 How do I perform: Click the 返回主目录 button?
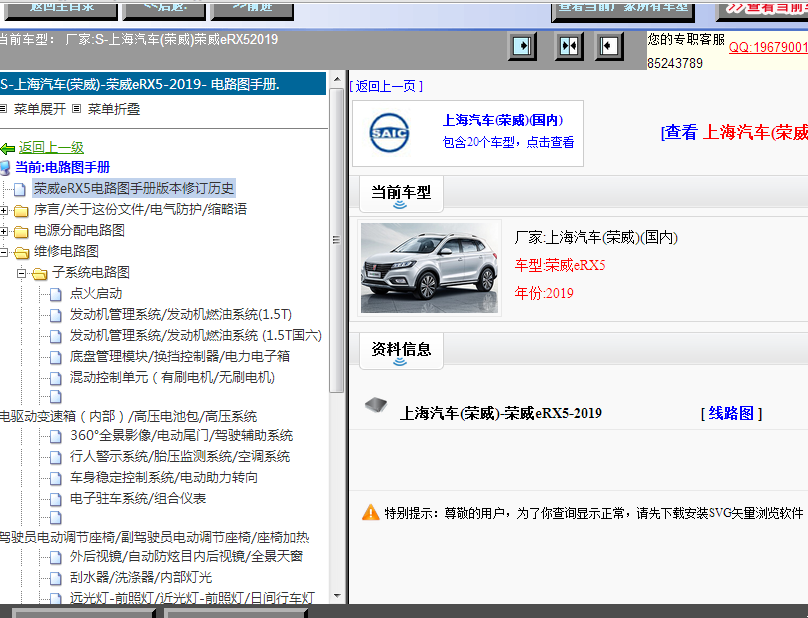[x=61, y=9]
